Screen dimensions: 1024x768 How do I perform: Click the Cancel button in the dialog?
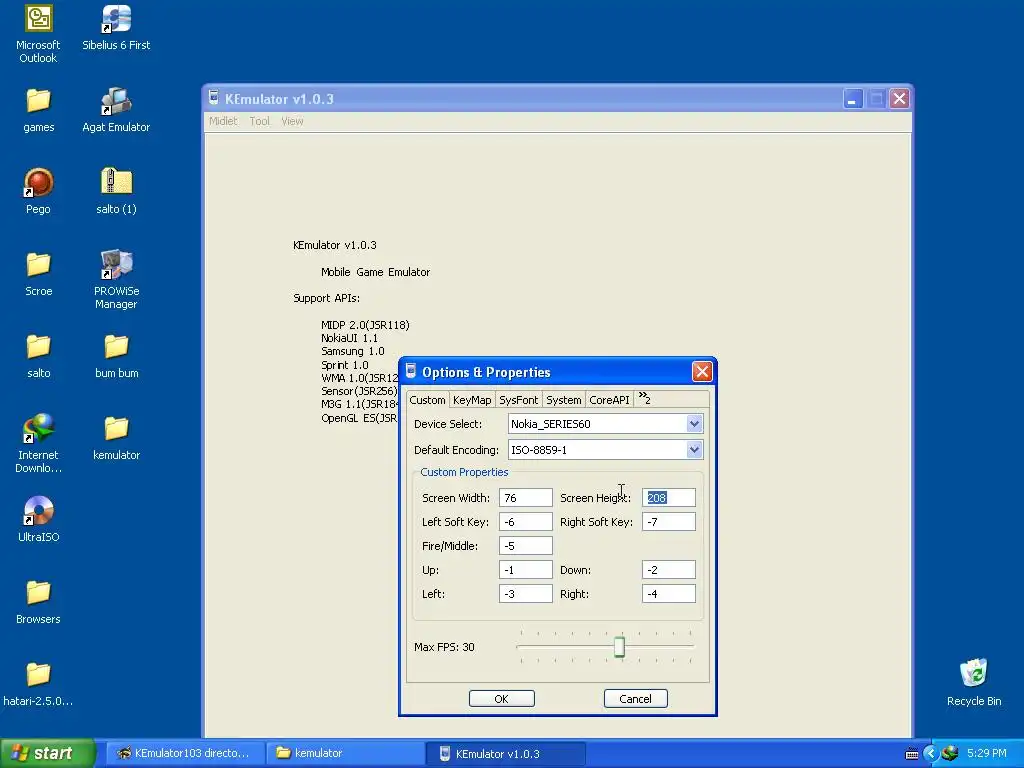click(635, 699)
